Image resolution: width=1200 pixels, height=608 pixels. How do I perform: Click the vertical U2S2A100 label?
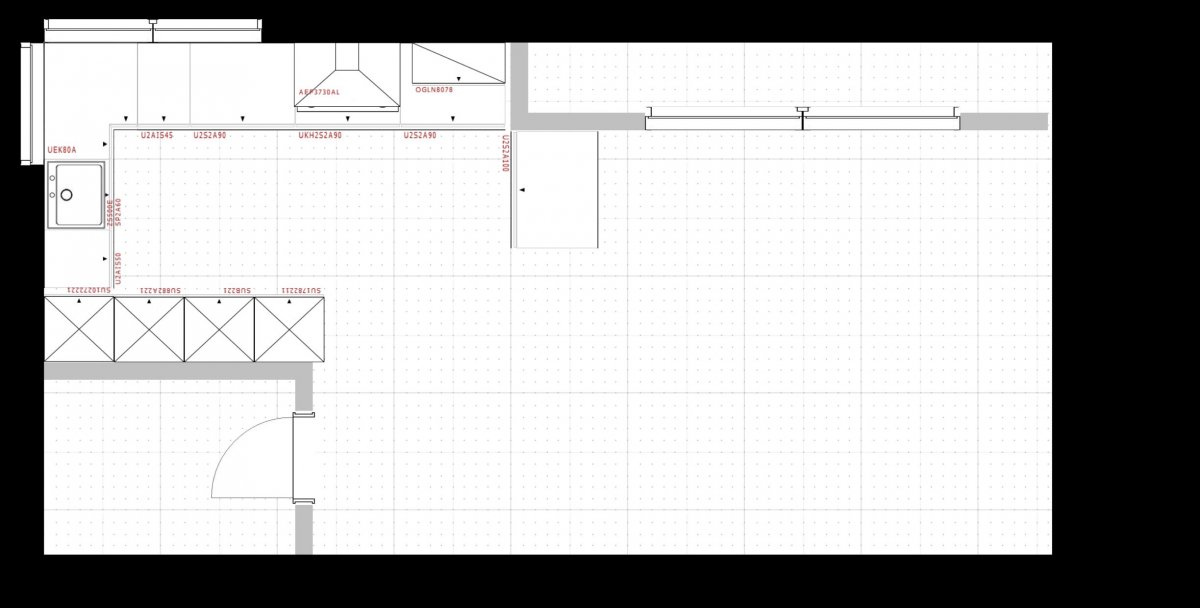[x=506, y=153]
